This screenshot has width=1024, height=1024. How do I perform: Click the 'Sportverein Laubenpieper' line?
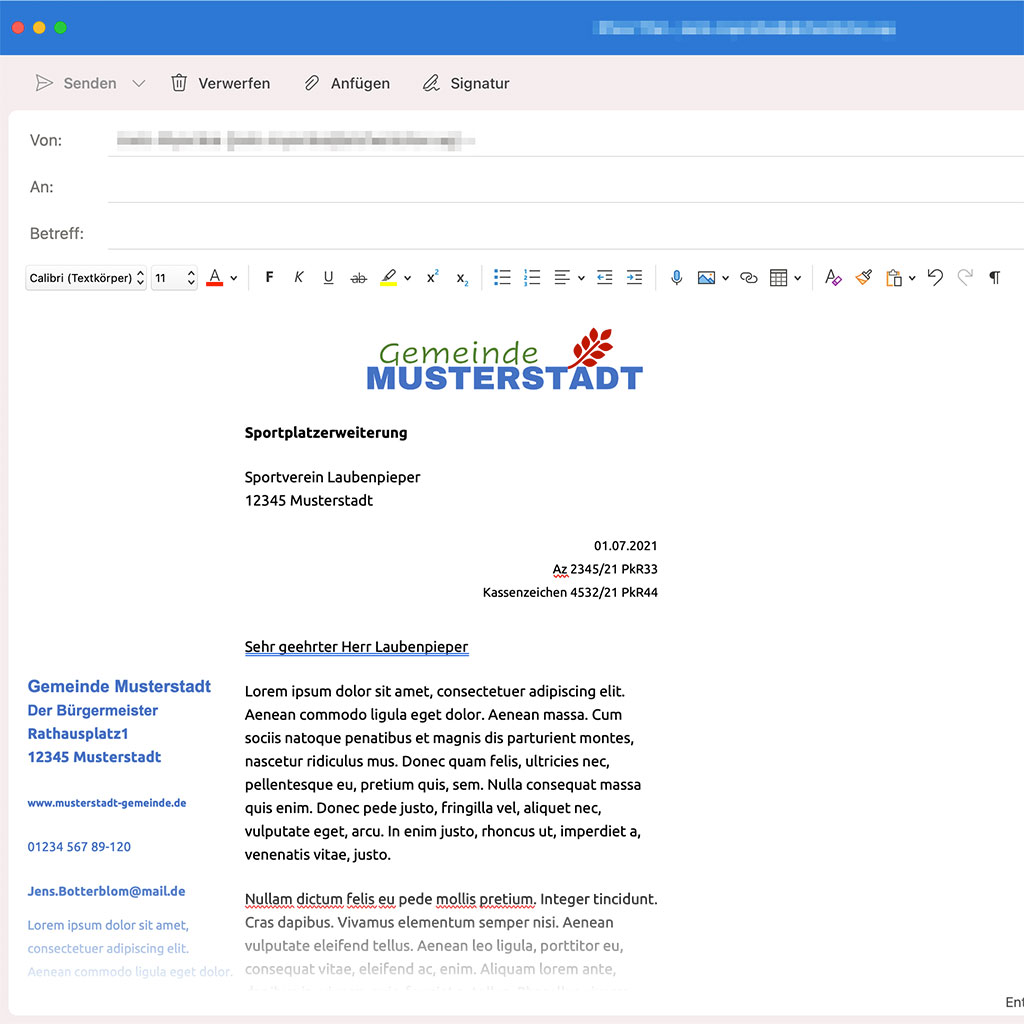332,477
